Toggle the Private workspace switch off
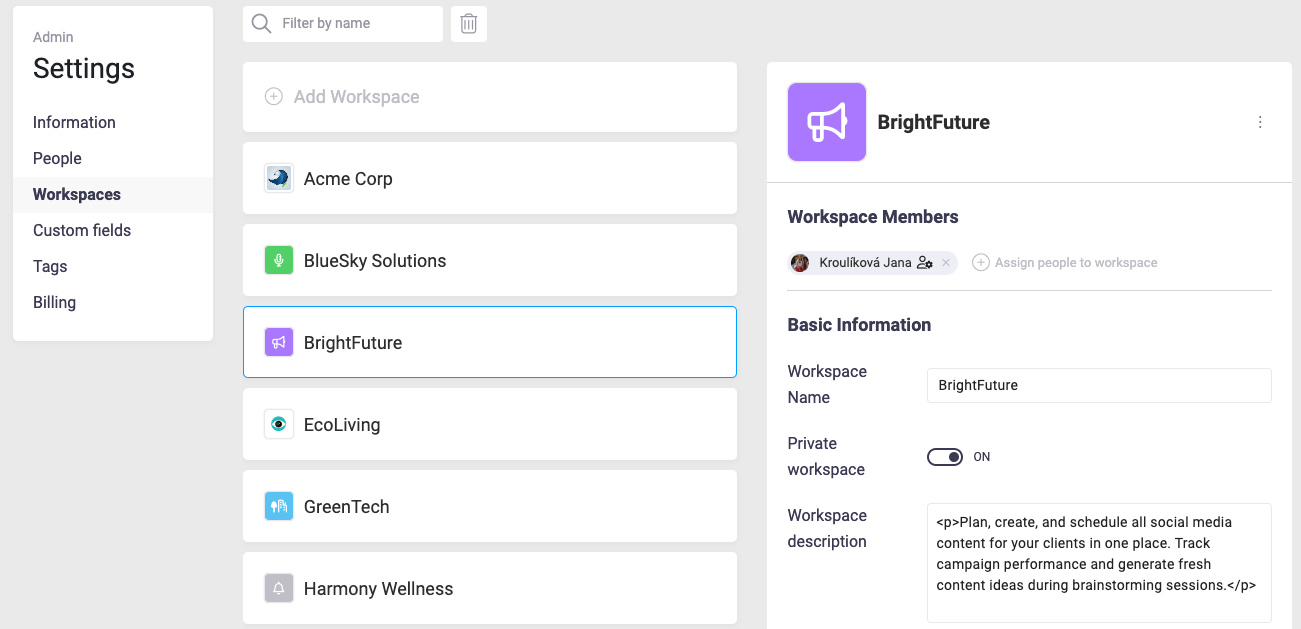 [x=944, y=457]
